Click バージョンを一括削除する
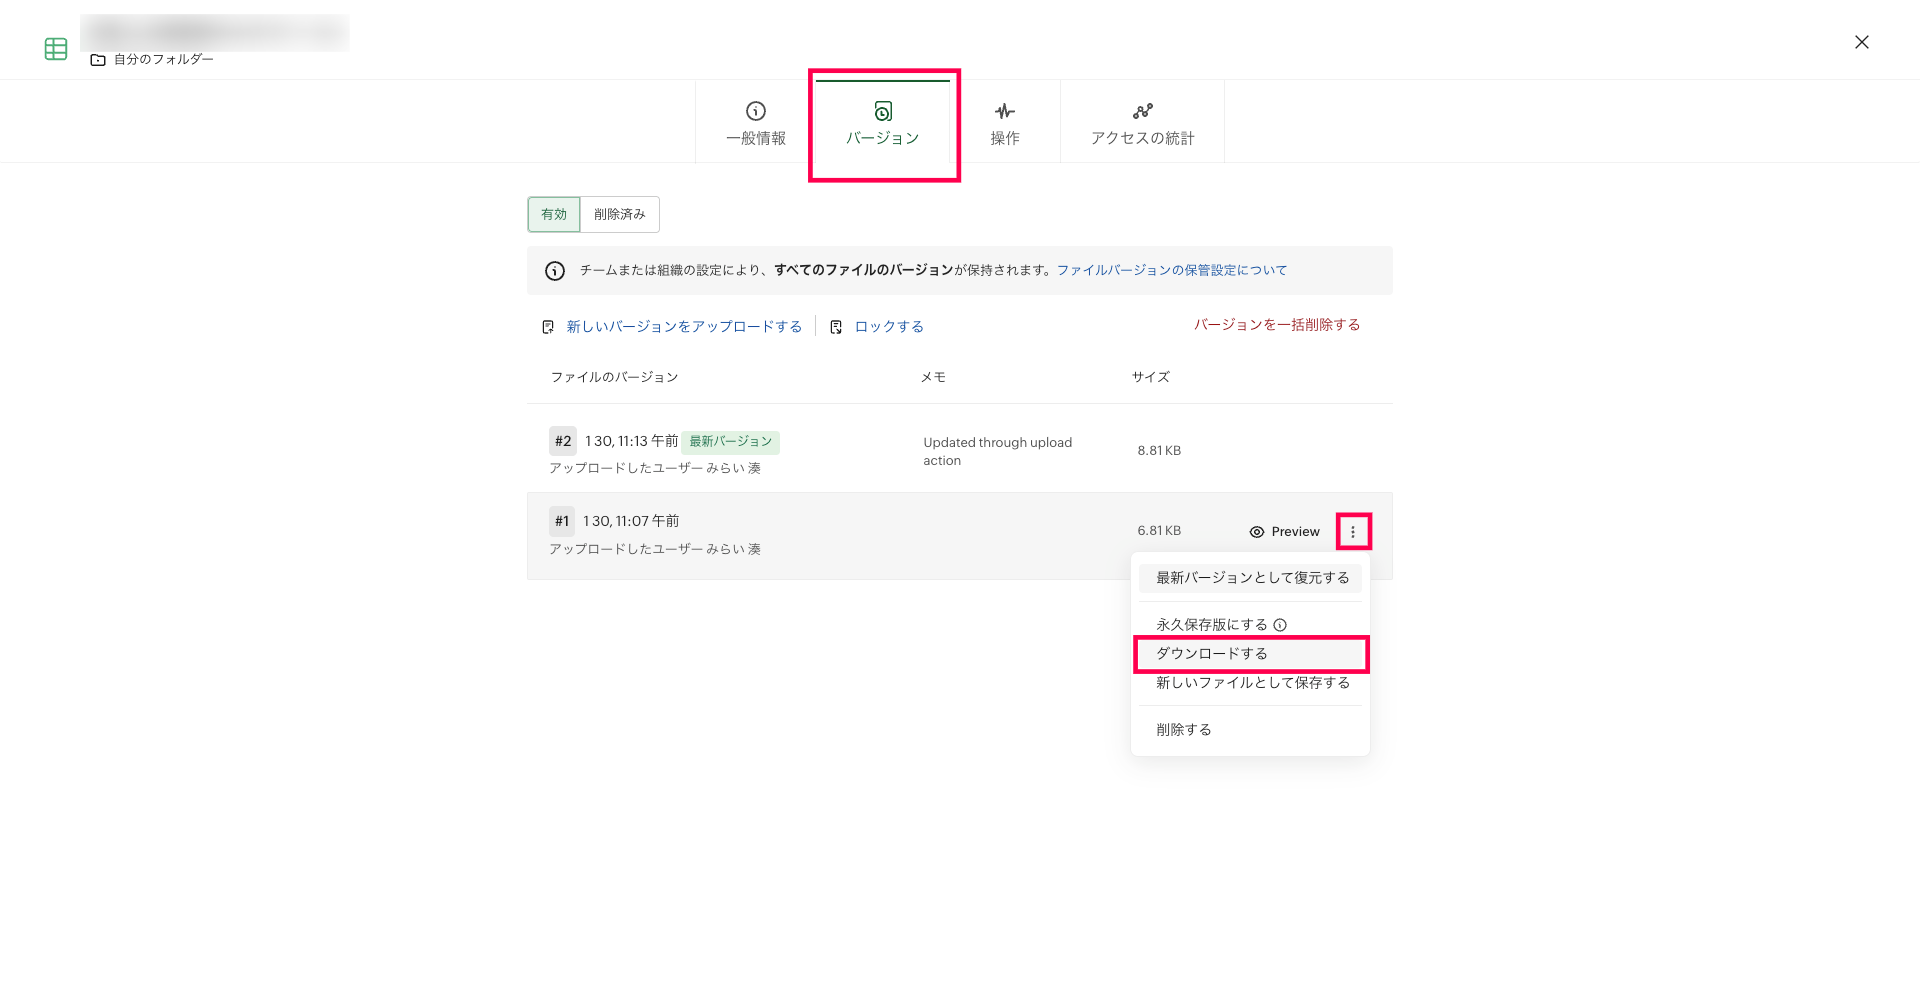 click(x=1276, y=325)
